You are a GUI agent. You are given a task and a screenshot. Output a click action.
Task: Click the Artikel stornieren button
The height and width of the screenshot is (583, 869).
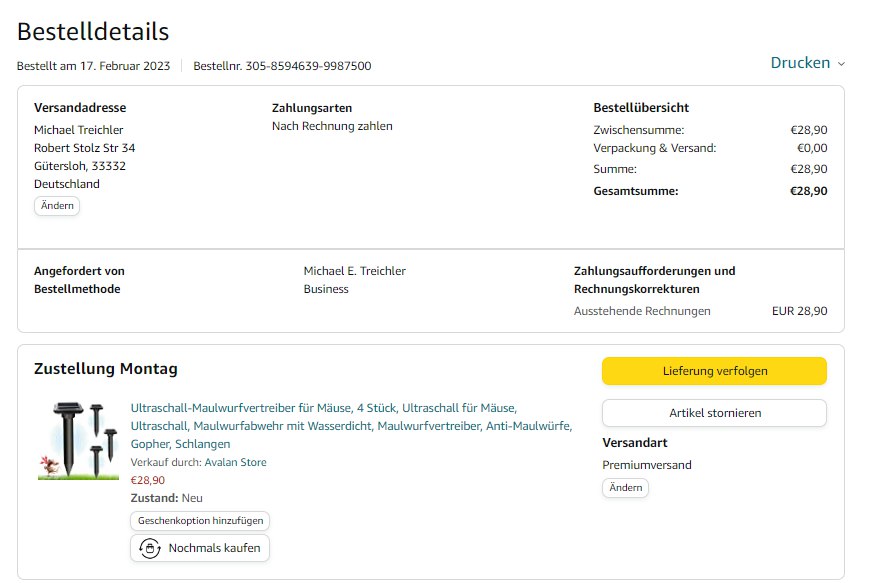point(714,413)
